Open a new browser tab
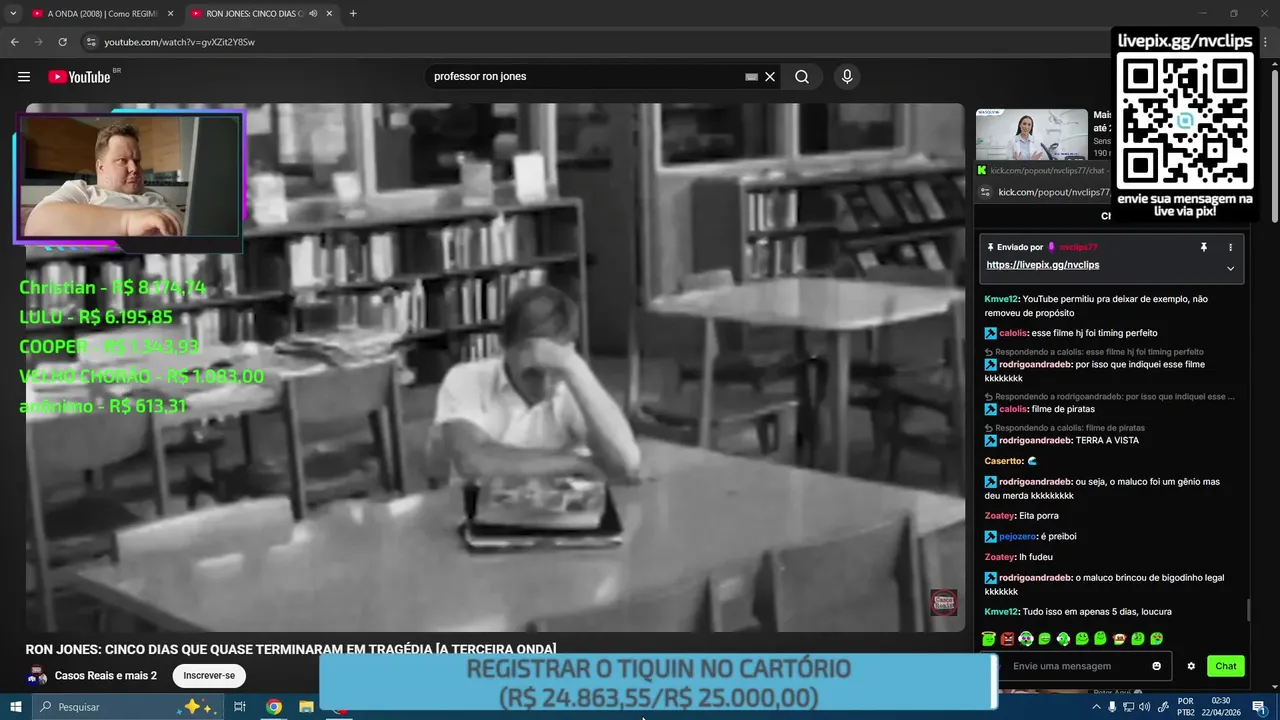1280x720 pixels. point(353,14)
